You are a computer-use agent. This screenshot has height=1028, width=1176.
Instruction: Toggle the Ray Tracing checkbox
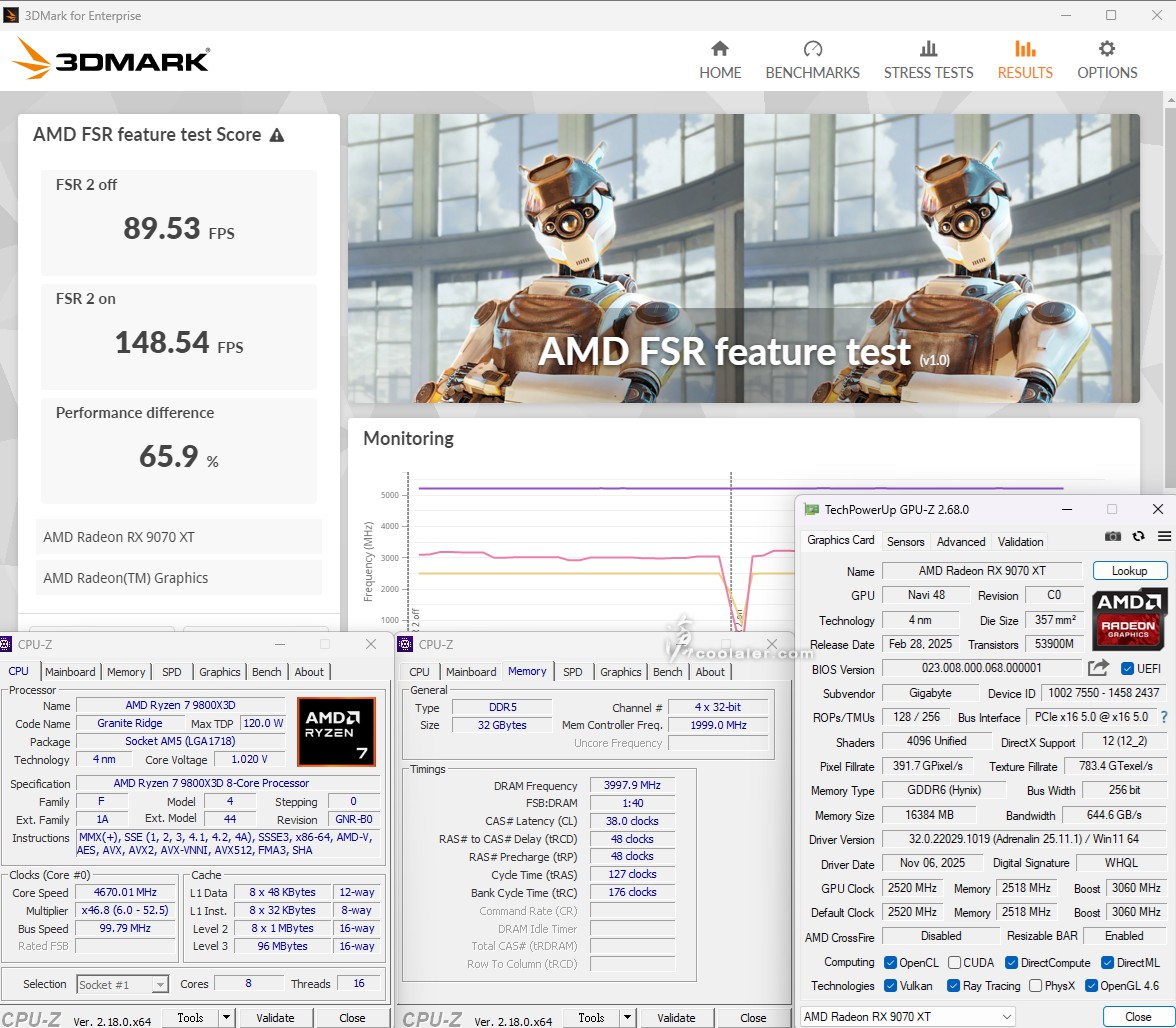952,986
